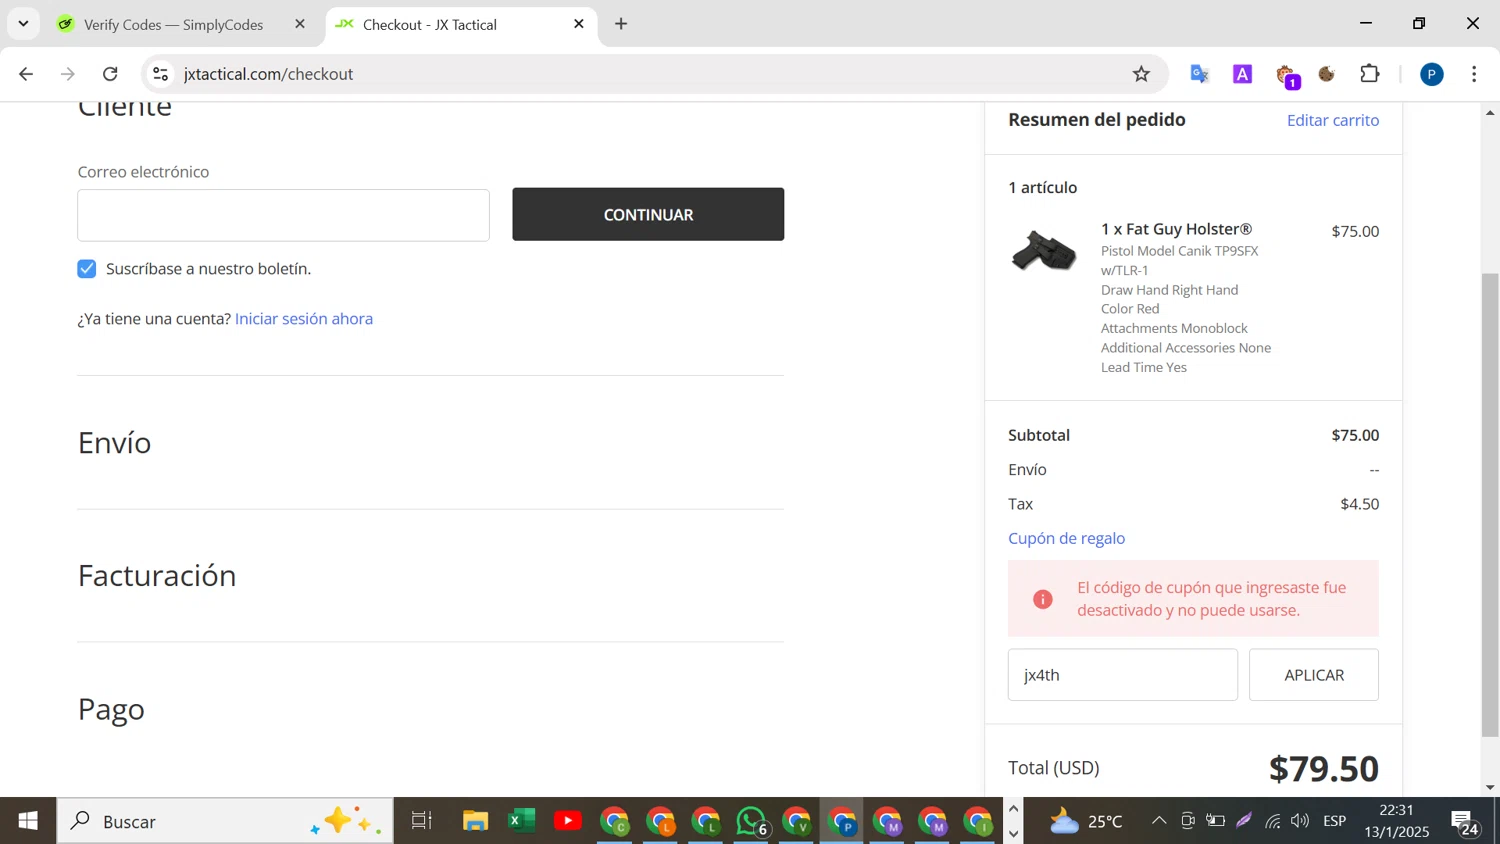Click the page vertical scrollbar
This screenshot has height=844, width=1500.
pyautogui.click(x=1490, y=505)
